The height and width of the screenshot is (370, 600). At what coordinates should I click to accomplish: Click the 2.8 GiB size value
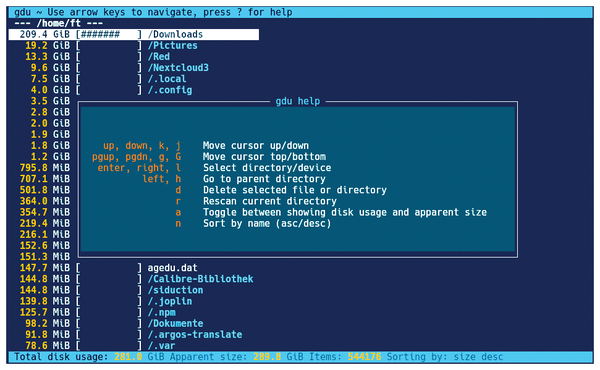tap(51, 112)
